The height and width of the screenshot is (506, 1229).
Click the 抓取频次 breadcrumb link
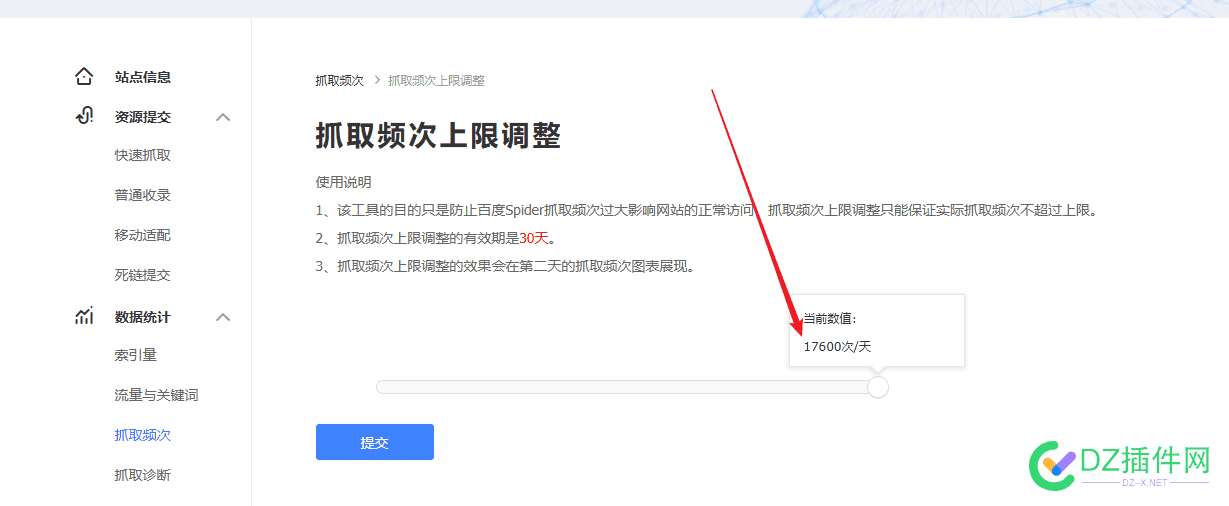click(340, 80)
